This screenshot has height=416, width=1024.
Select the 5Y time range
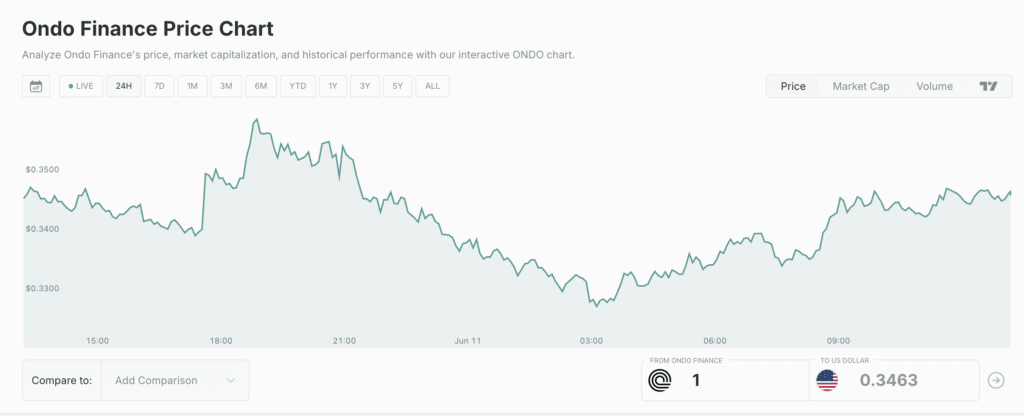click(398, 86)
